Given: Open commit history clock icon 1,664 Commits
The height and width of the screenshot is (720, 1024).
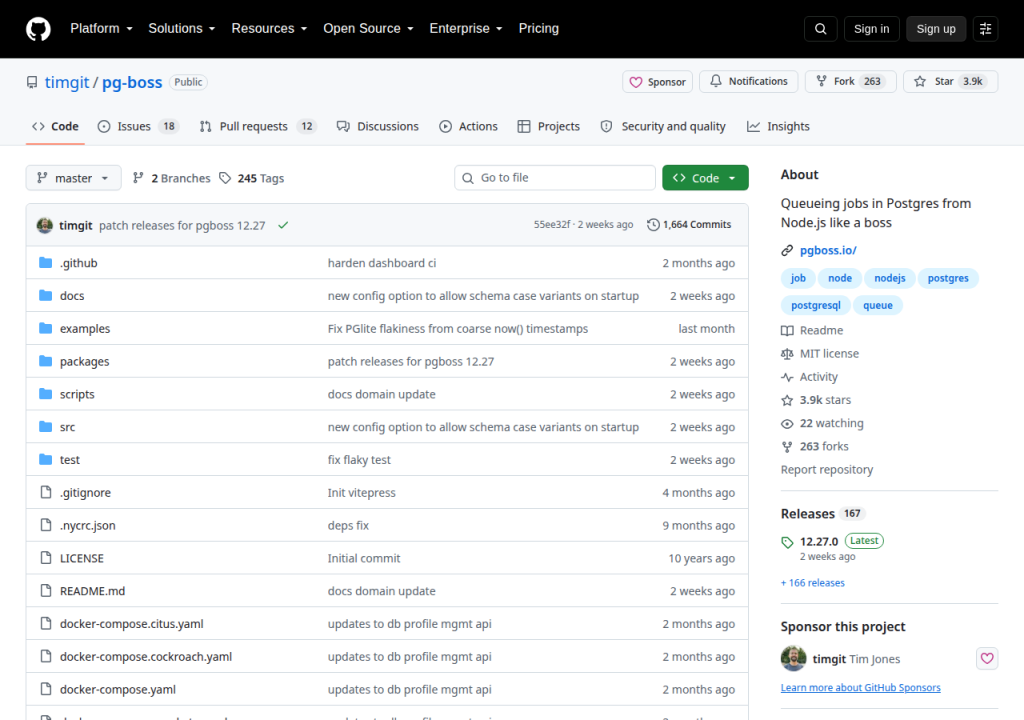Looking at the screenshot, I should coord(689,225).
